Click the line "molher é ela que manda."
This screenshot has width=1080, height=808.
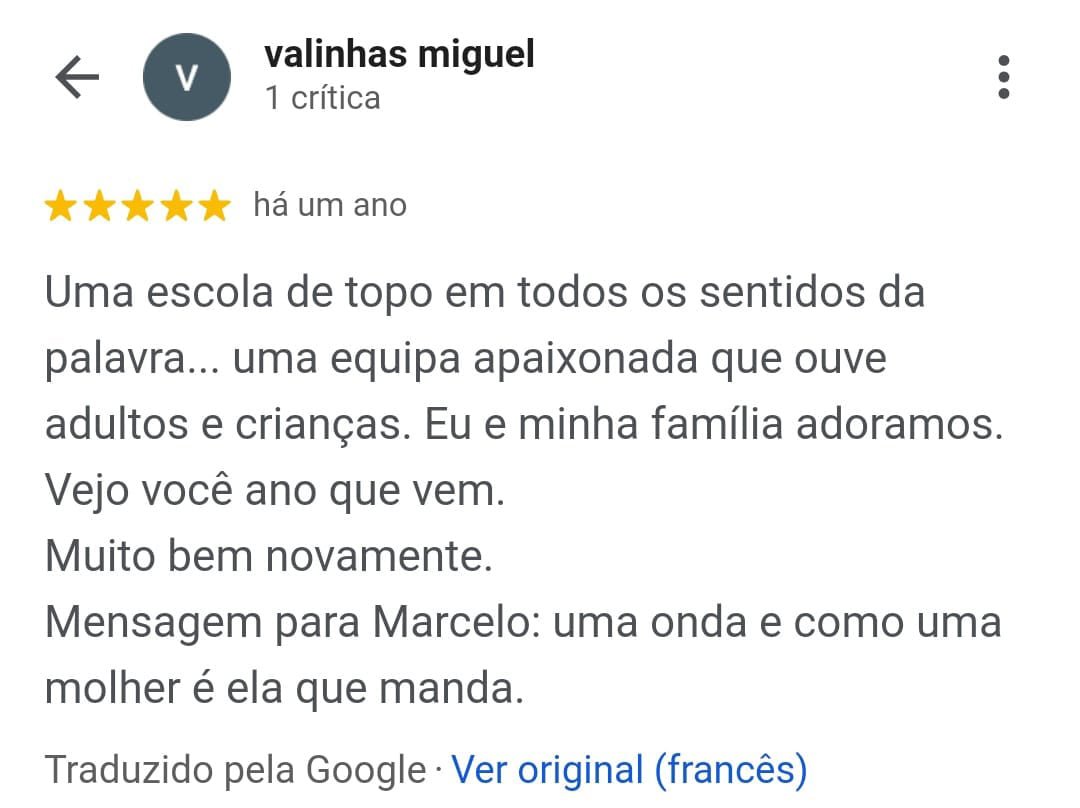pyautogui.click(x=284, y=689)
